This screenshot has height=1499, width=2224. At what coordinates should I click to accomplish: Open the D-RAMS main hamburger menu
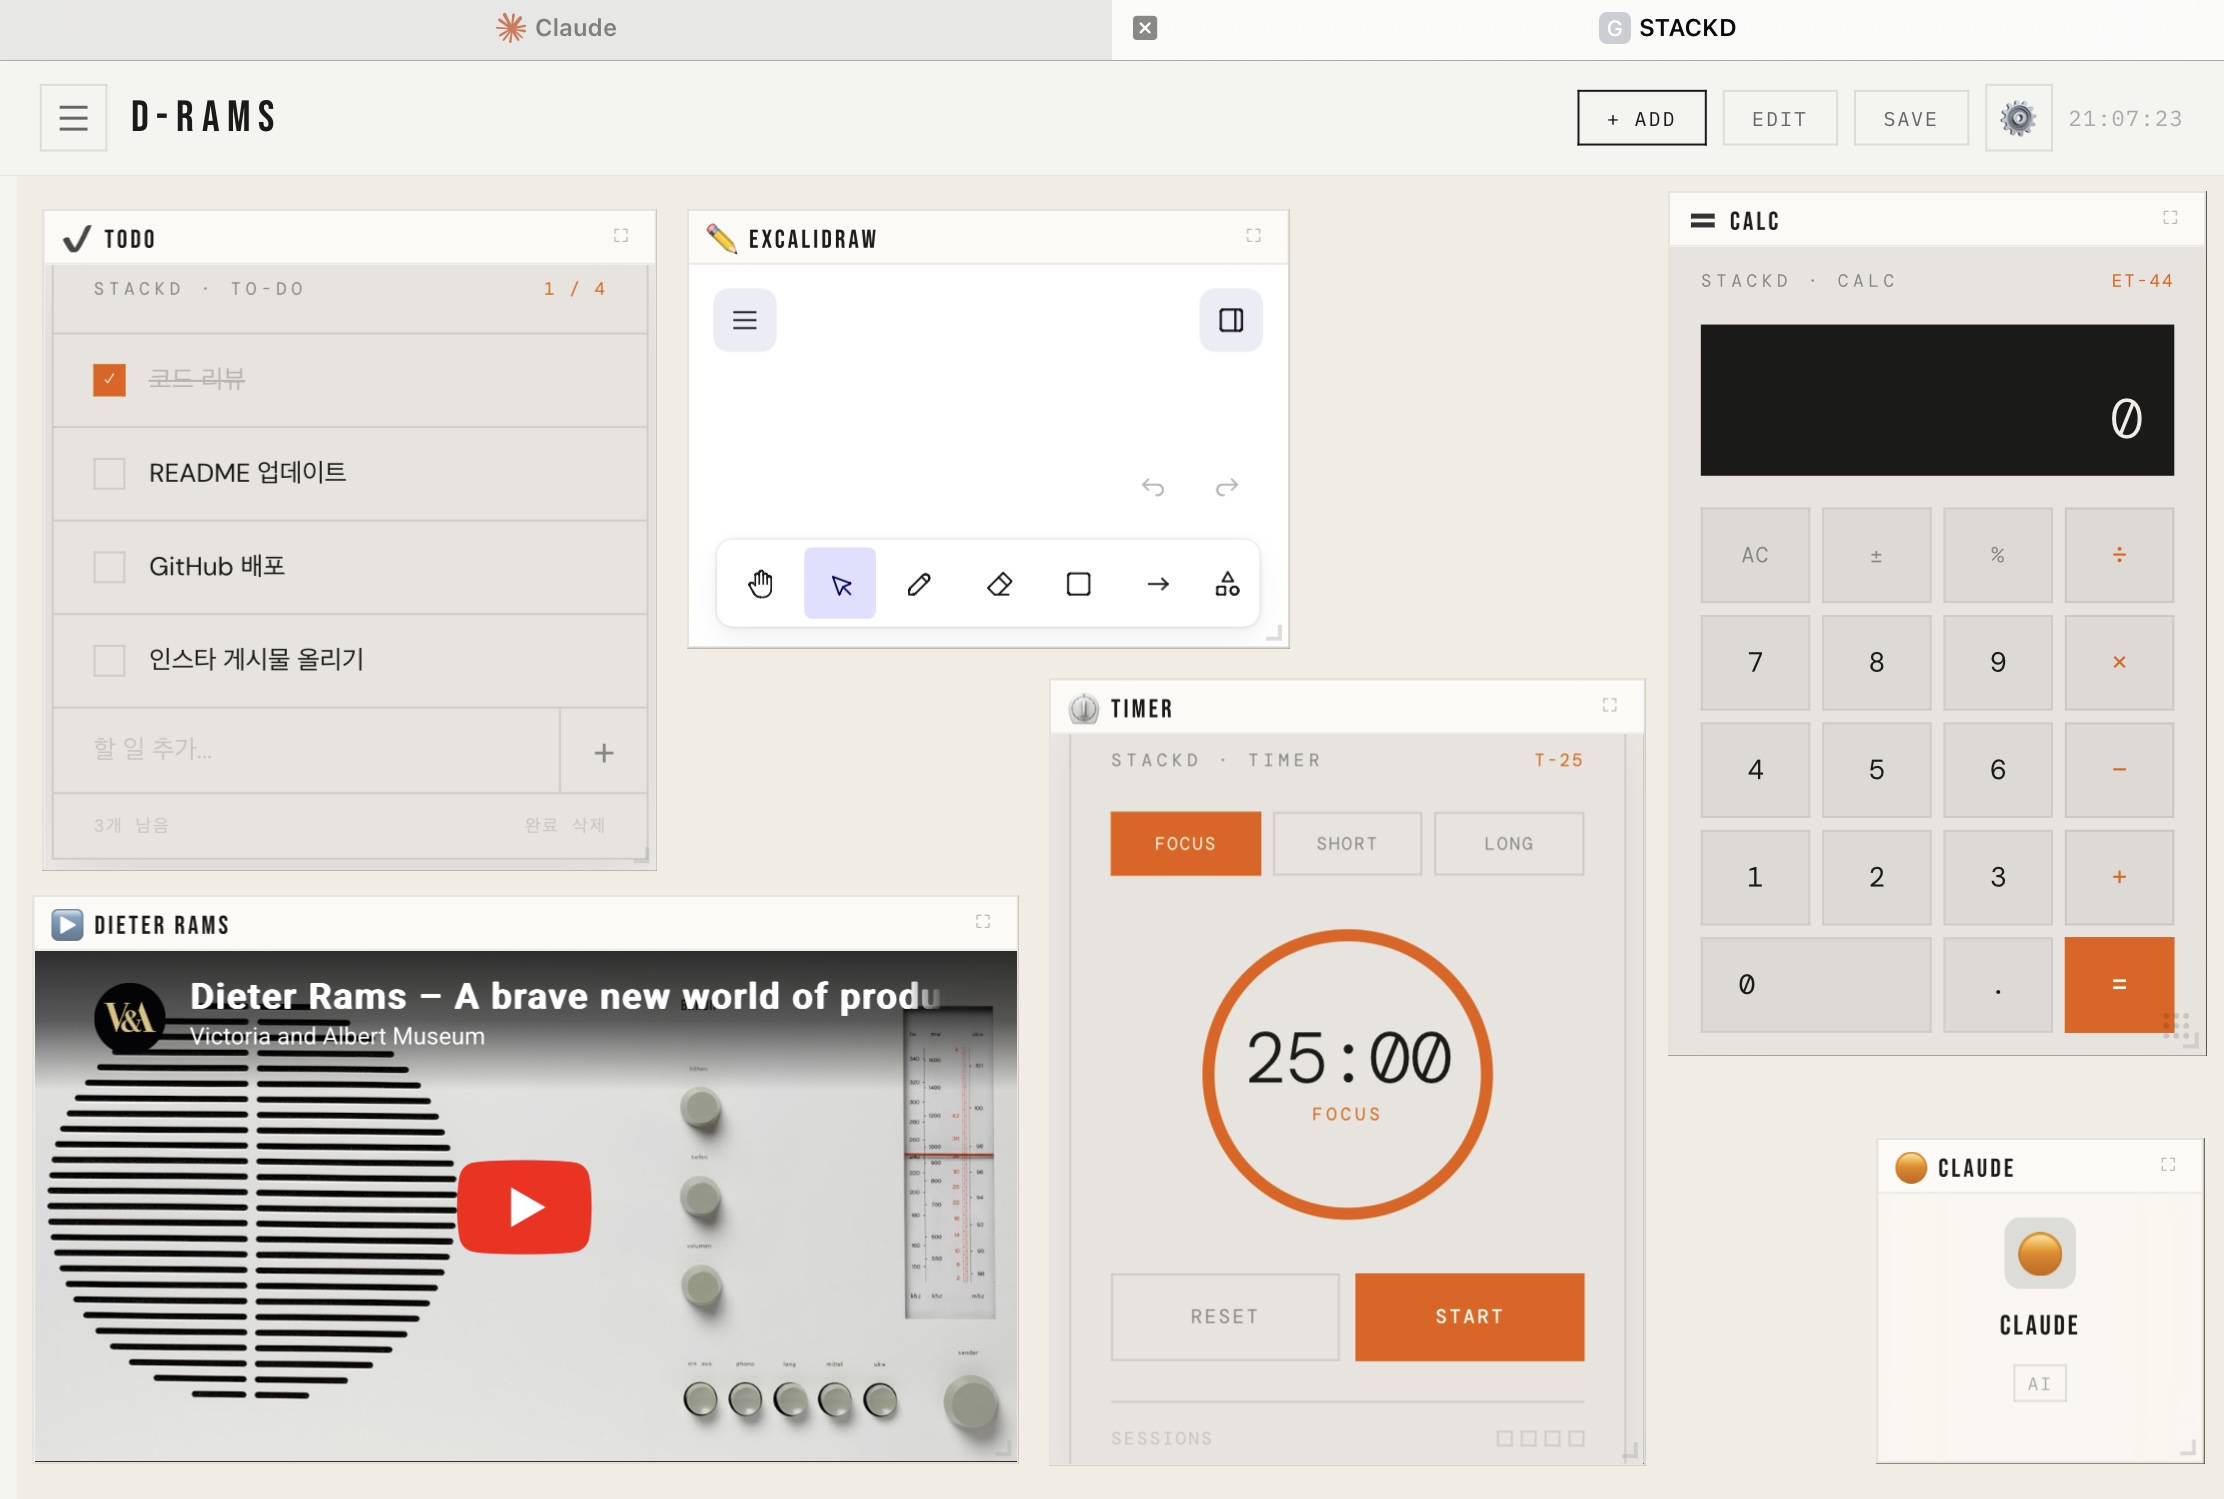(73, 118)
